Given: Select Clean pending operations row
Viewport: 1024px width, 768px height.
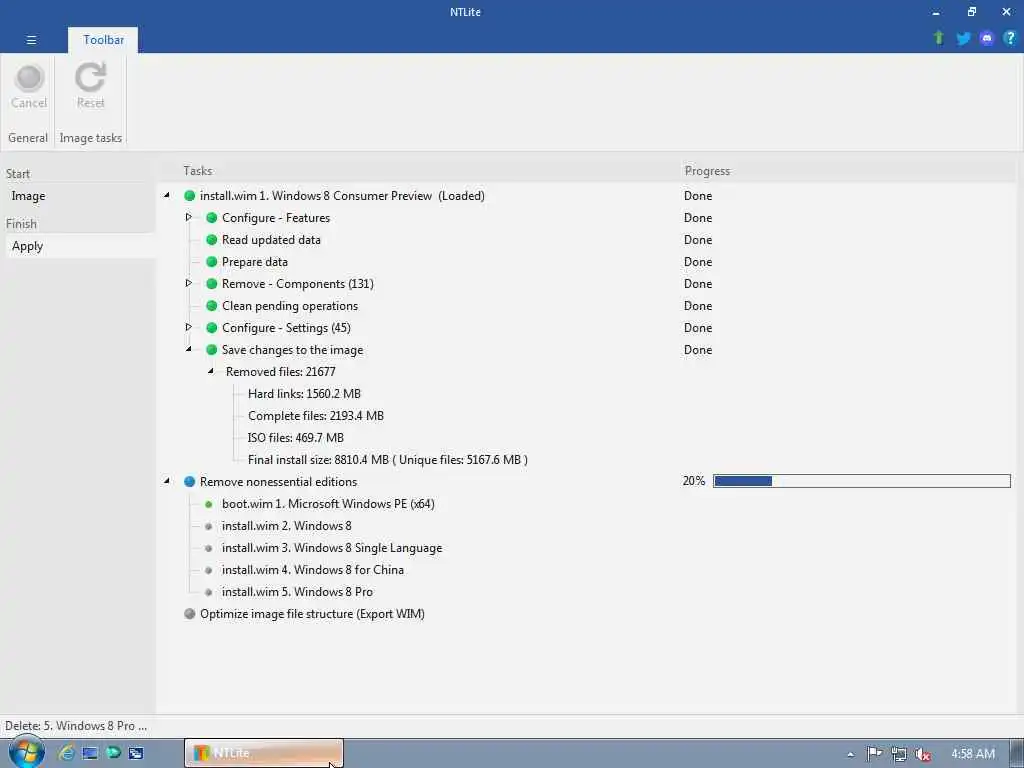Looking at the screenshot, I should [290, 306].
